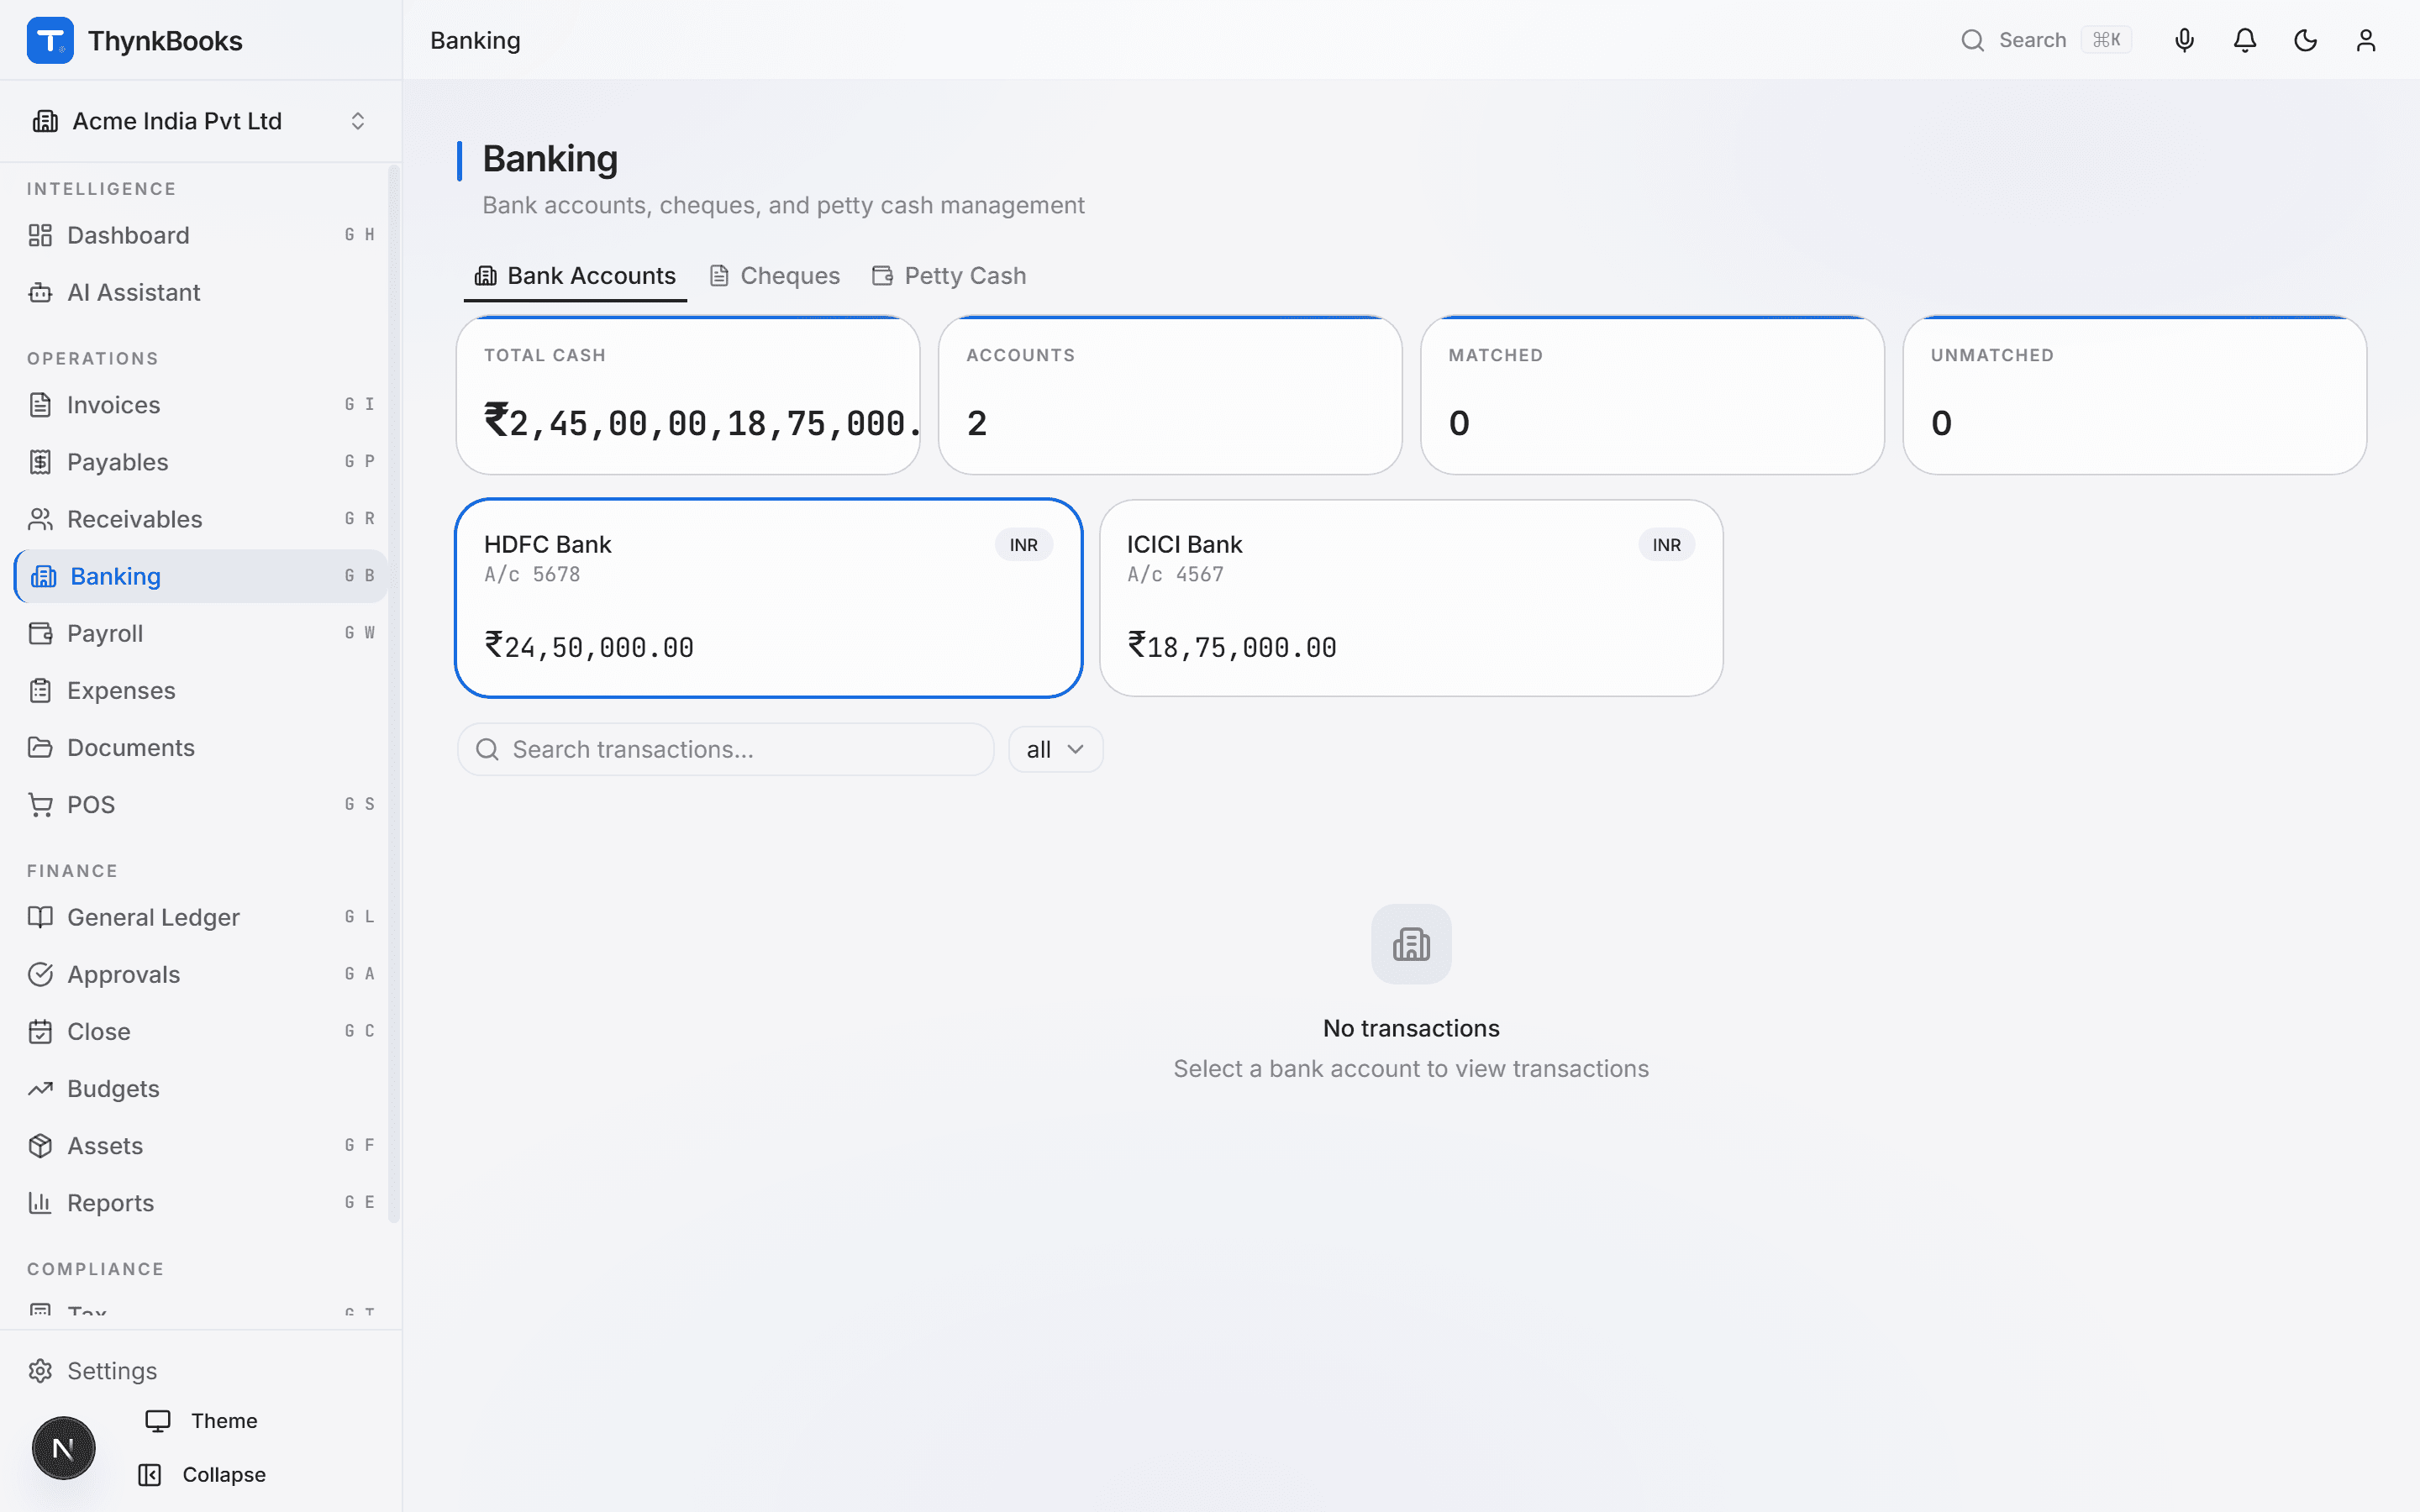Image resolution: width=2420 pixels, height=1512 pixels.
Task: Navigate to Receivables
Action: tap(201, 519)
